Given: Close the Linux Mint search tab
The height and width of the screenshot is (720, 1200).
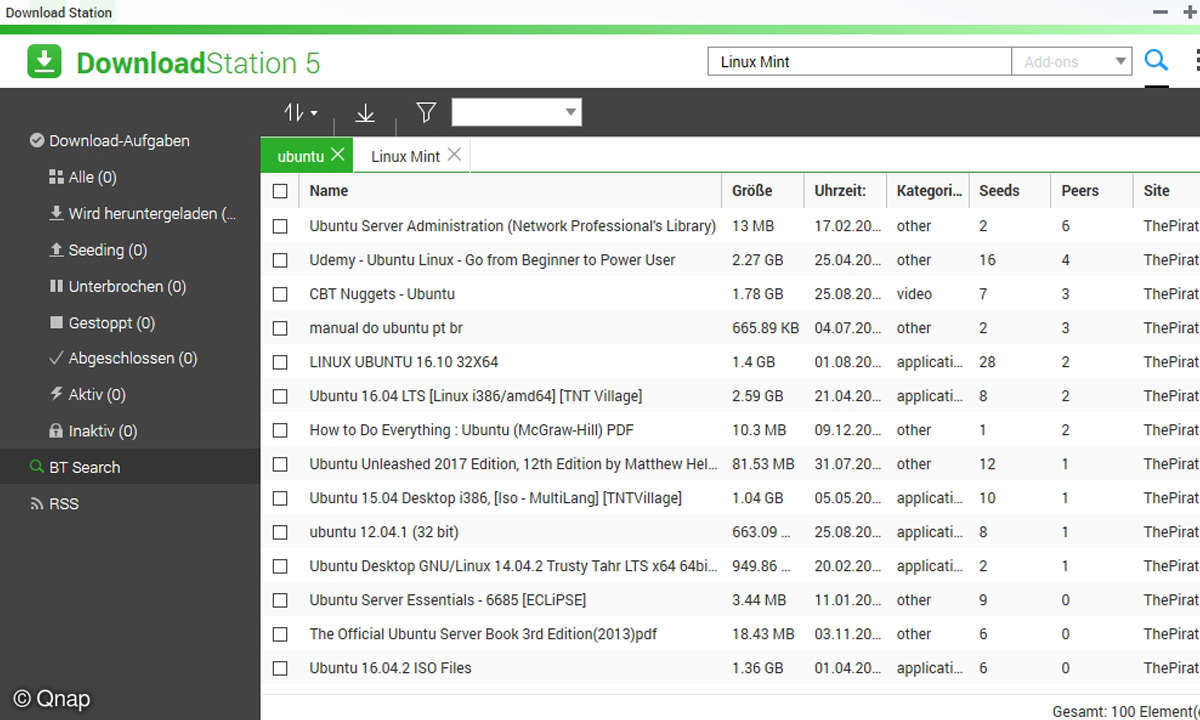Looking at the screenshot, I should click(x=454, y=155).
